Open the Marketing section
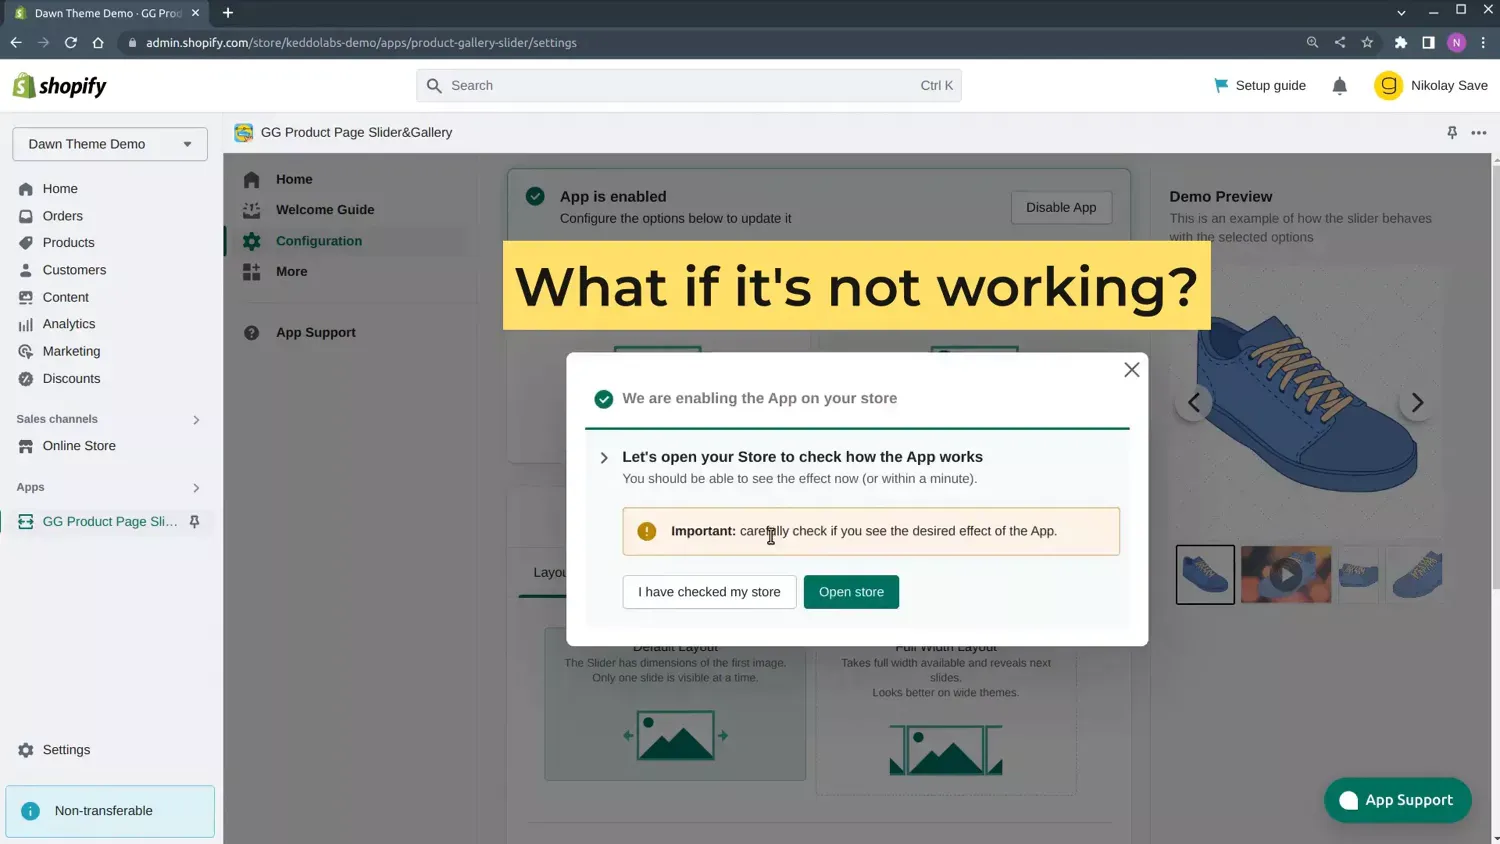Image resolution: width=1500 pixels, height=844 pixels. pos(71,351)
